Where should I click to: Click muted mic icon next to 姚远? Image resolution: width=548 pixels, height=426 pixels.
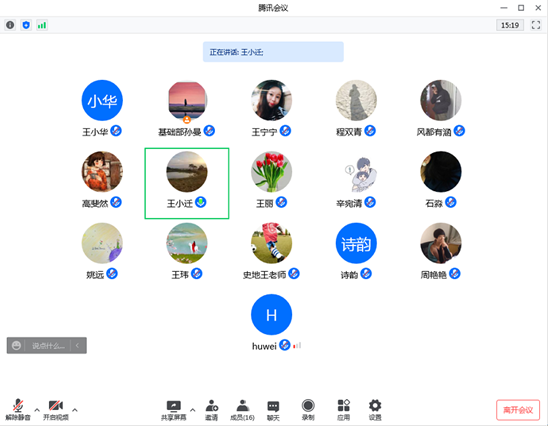[112, 273]
